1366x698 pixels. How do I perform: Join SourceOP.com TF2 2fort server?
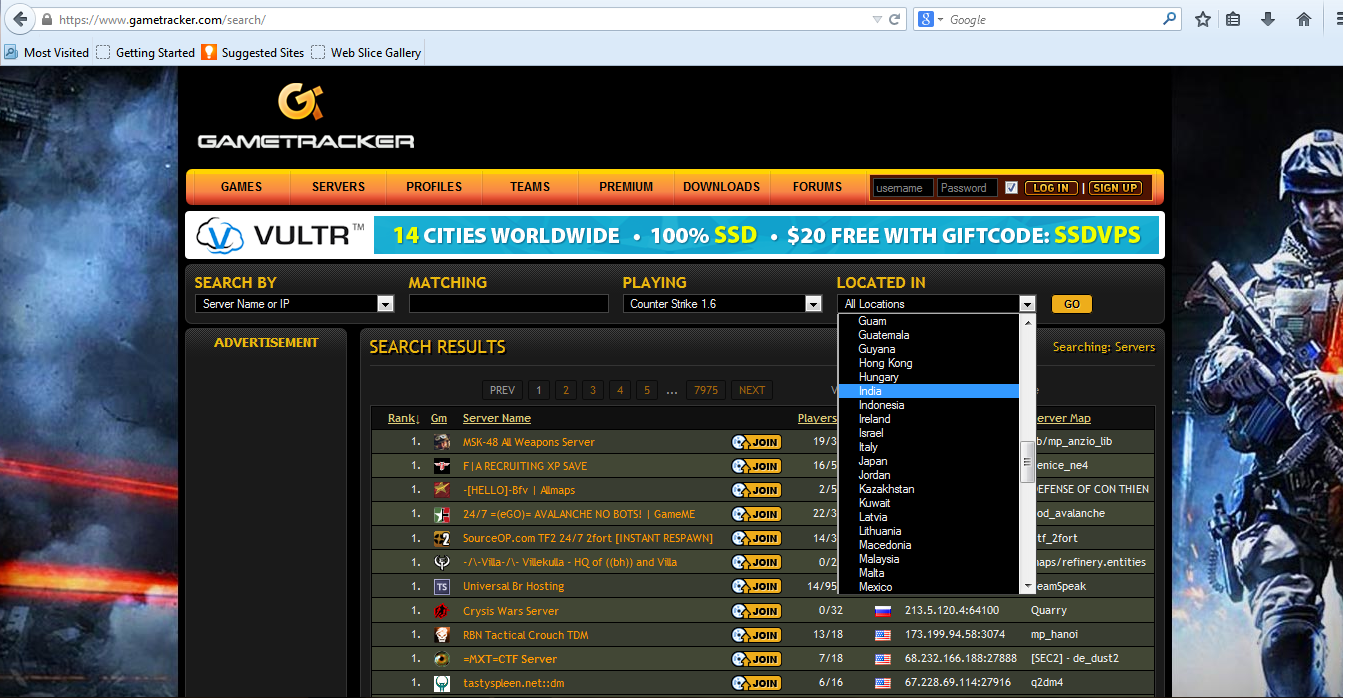pyautogui.click(x=756, y=538)
